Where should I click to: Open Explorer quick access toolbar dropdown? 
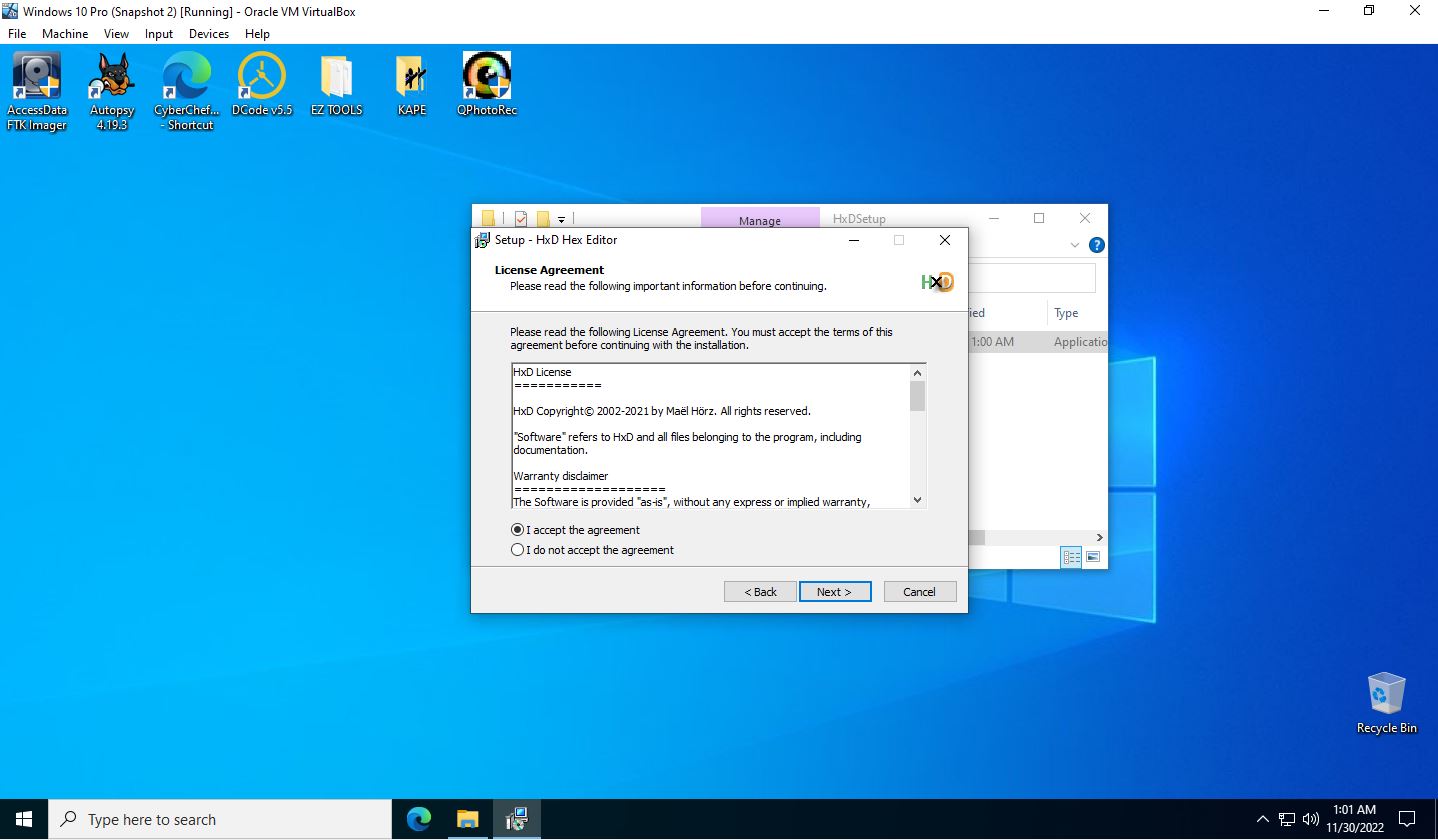(x=561, y=219)
